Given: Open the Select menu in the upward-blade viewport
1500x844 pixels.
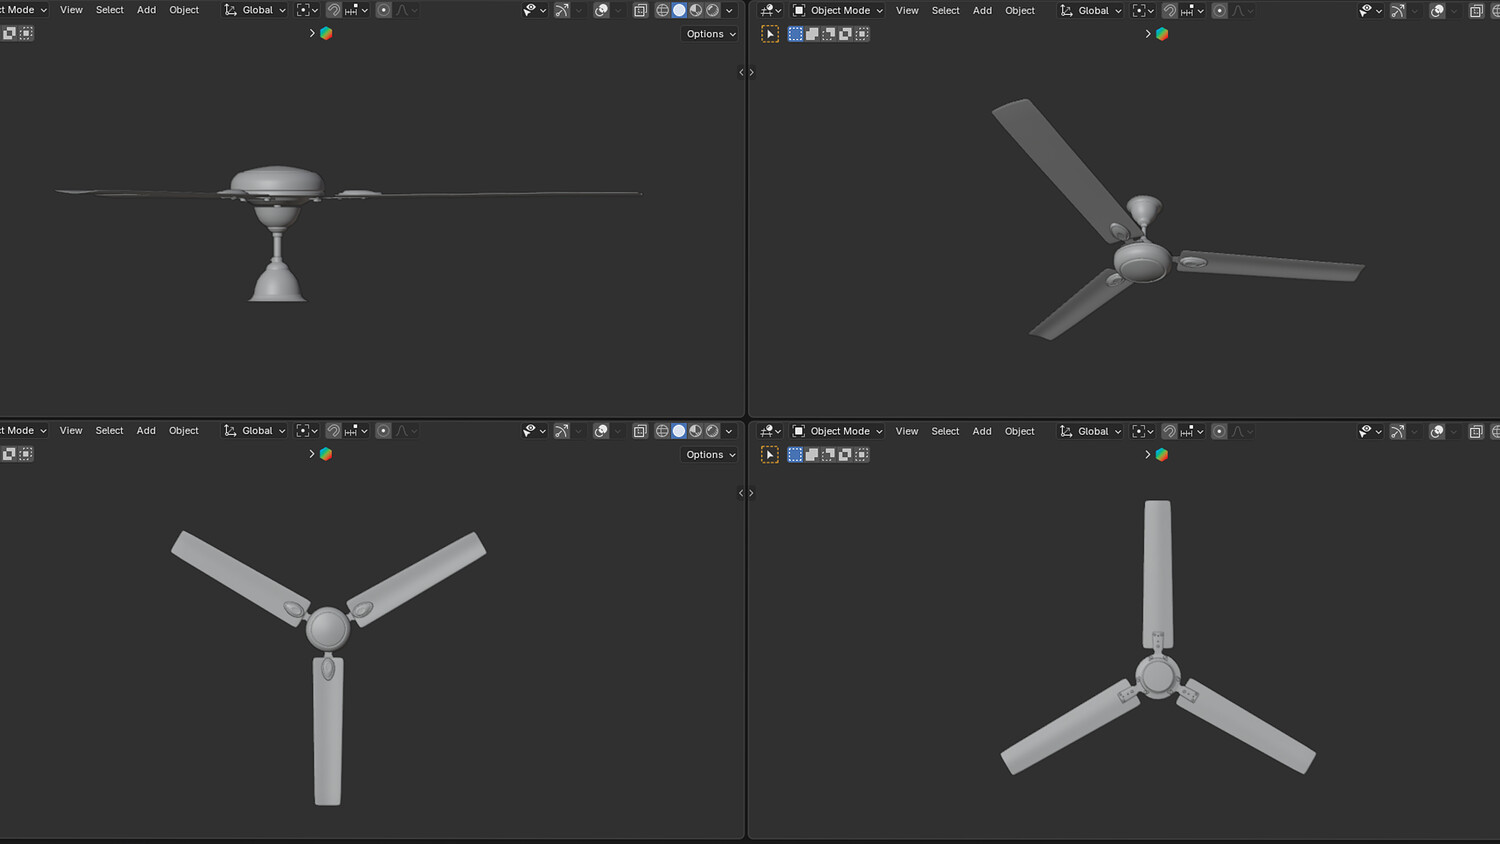Looking at the screenshot, I should tap(945, 431).
